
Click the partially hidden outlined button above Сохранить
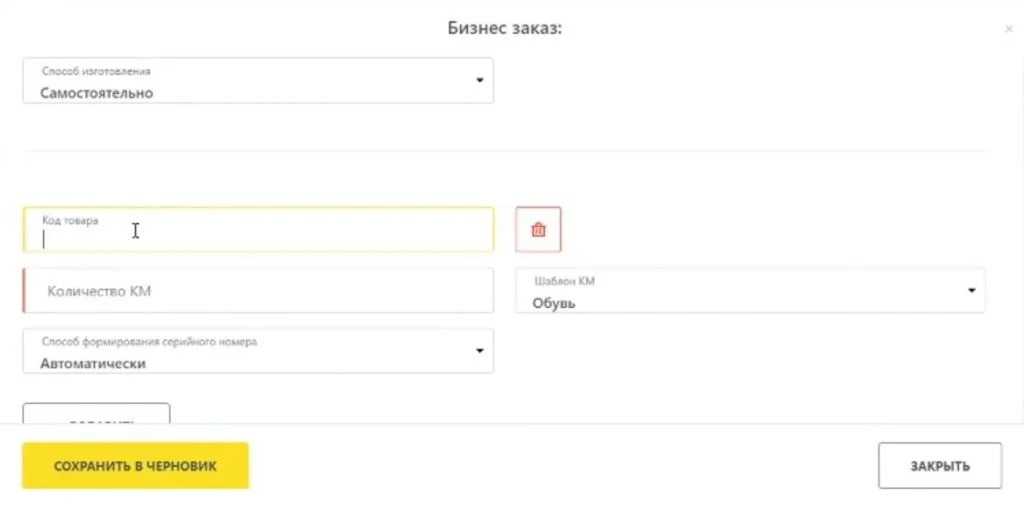click(96, 415)
